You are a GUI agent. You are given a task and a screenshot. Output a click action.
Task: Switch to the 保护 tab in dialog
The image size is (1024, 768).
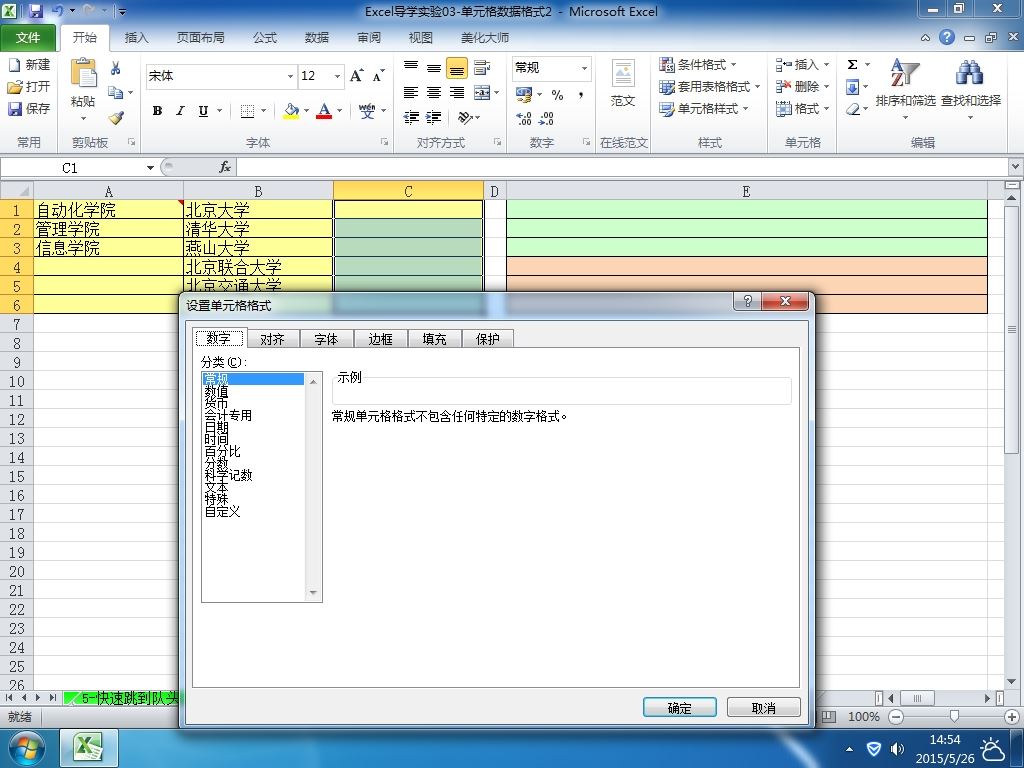tap(487, 339)
